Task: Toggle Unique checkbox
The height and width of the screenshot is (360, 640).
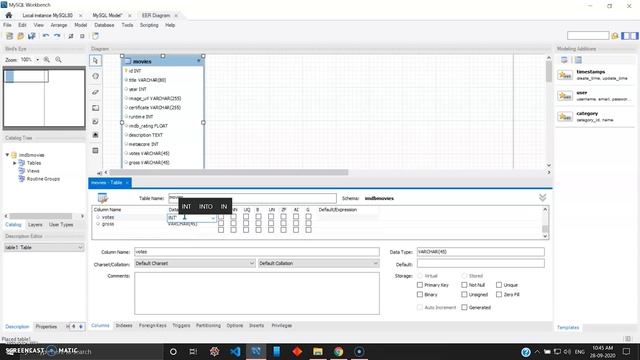Action: (499, 285)
